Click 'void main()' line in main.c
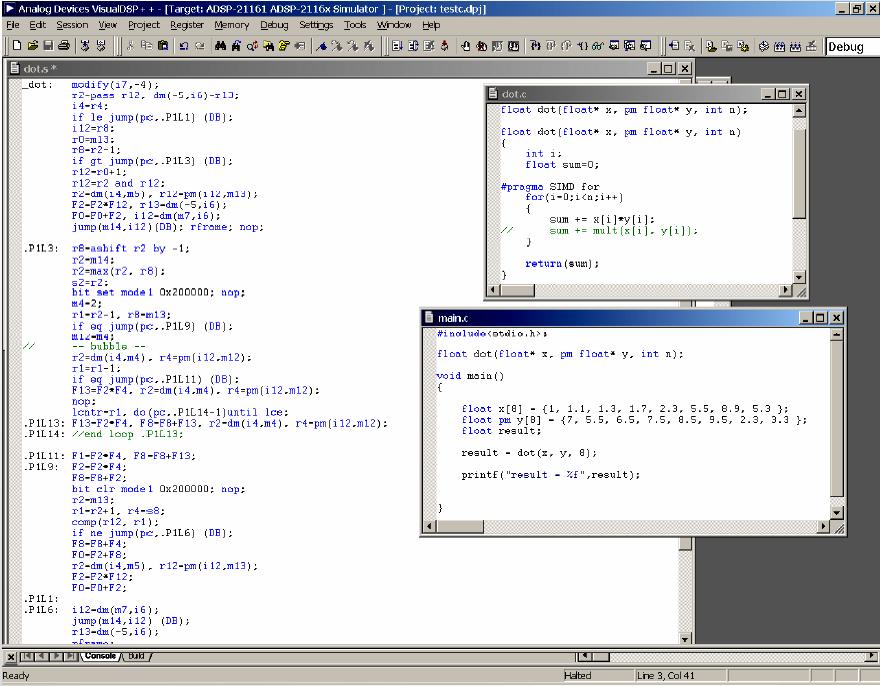Image resolution: width=880 pixels, height=686 pixels. pos(470,376)
